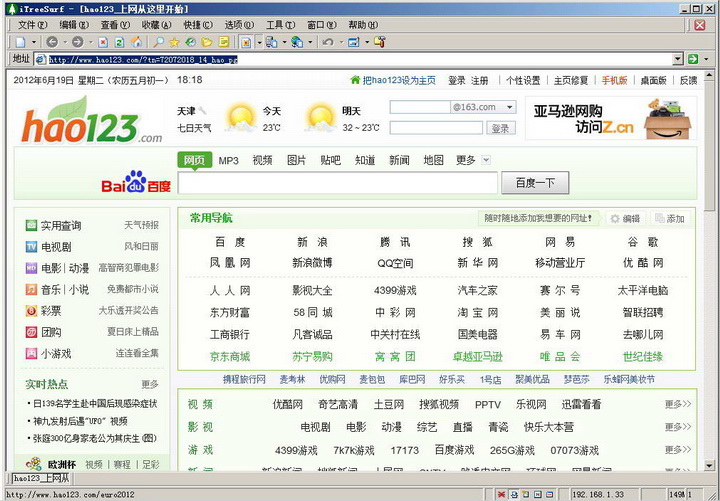Click the yellow notes toolbar icon
Screen dimensions: 720x501
[x=224, y=42]
